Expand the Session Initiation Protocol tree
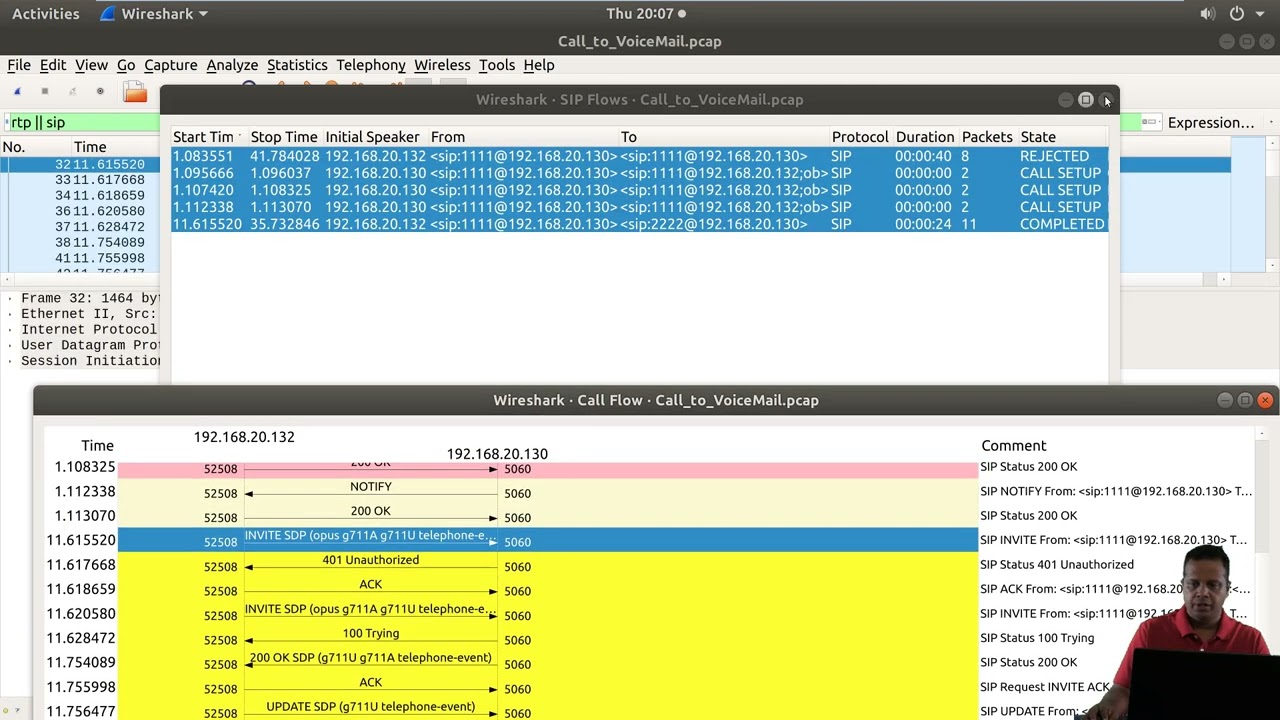The image size is (1280, 720). 10,361
